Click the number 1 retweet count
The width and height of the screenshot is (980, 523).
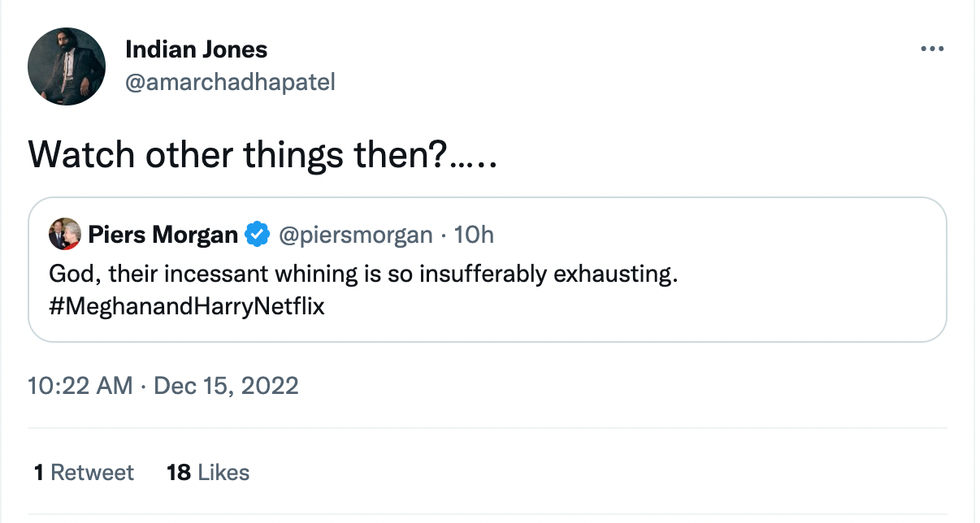click(x=38, y=472)
